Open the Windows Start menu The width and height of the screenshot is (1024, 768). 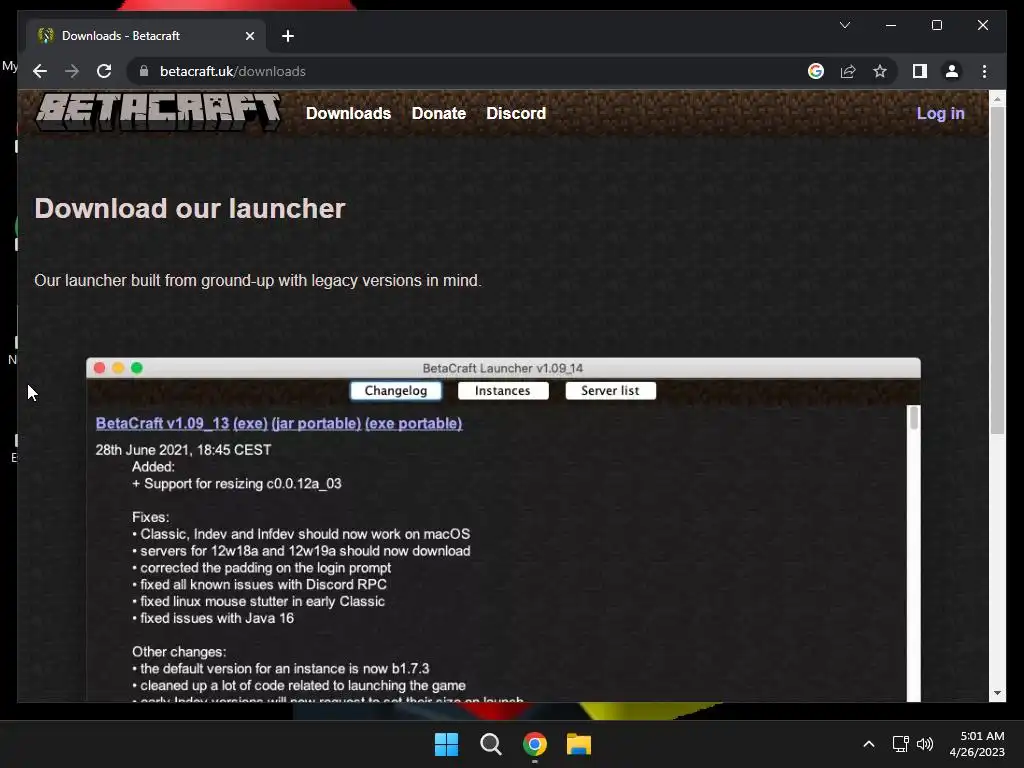coord(447,744)
